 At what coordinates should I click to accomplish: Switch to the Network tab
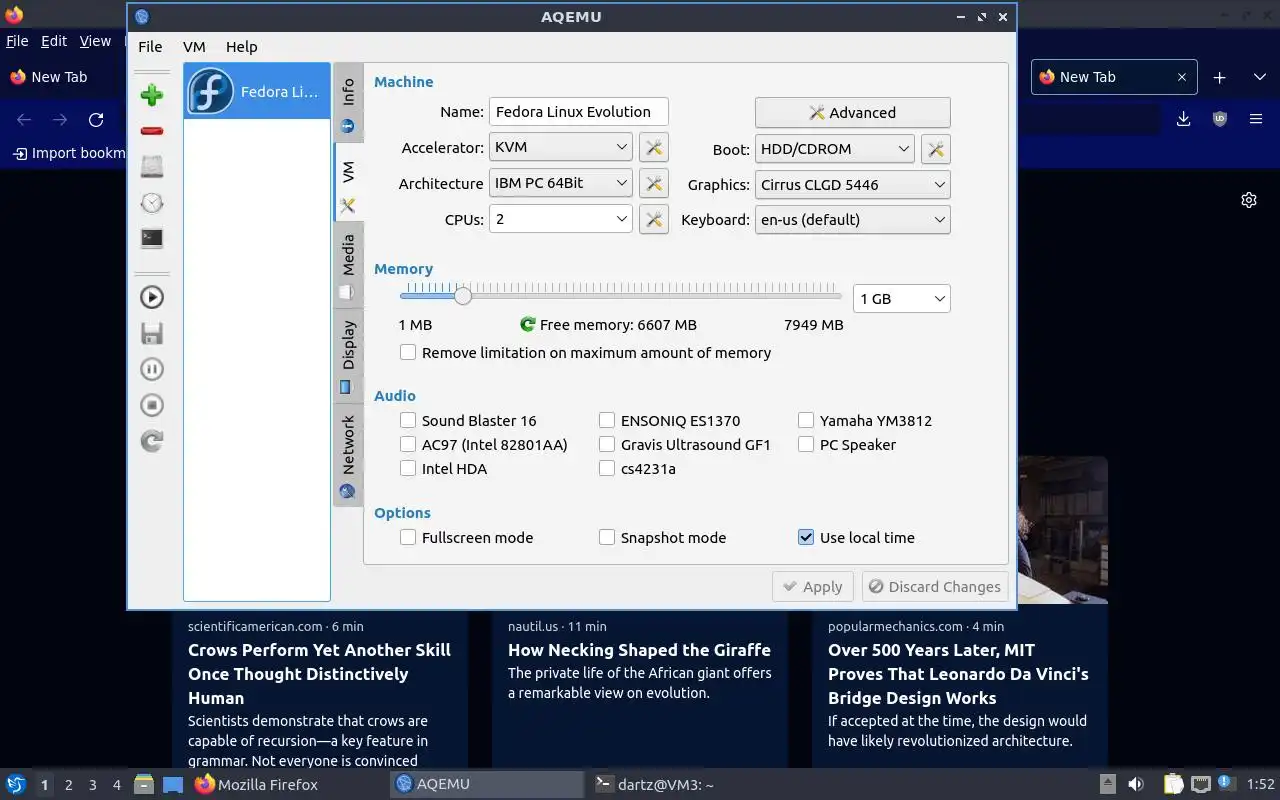tap(348, 455)
